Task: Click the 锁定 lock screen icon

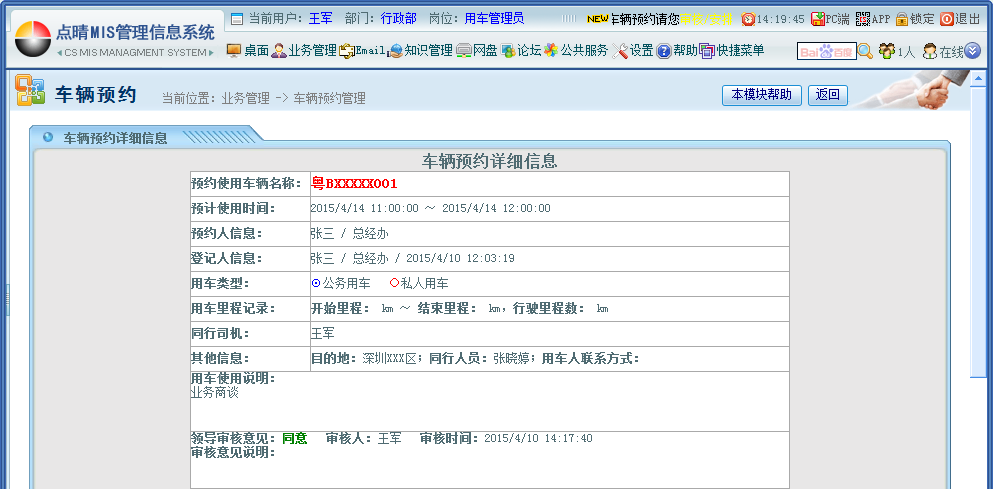Action: [x=914, y=19]
